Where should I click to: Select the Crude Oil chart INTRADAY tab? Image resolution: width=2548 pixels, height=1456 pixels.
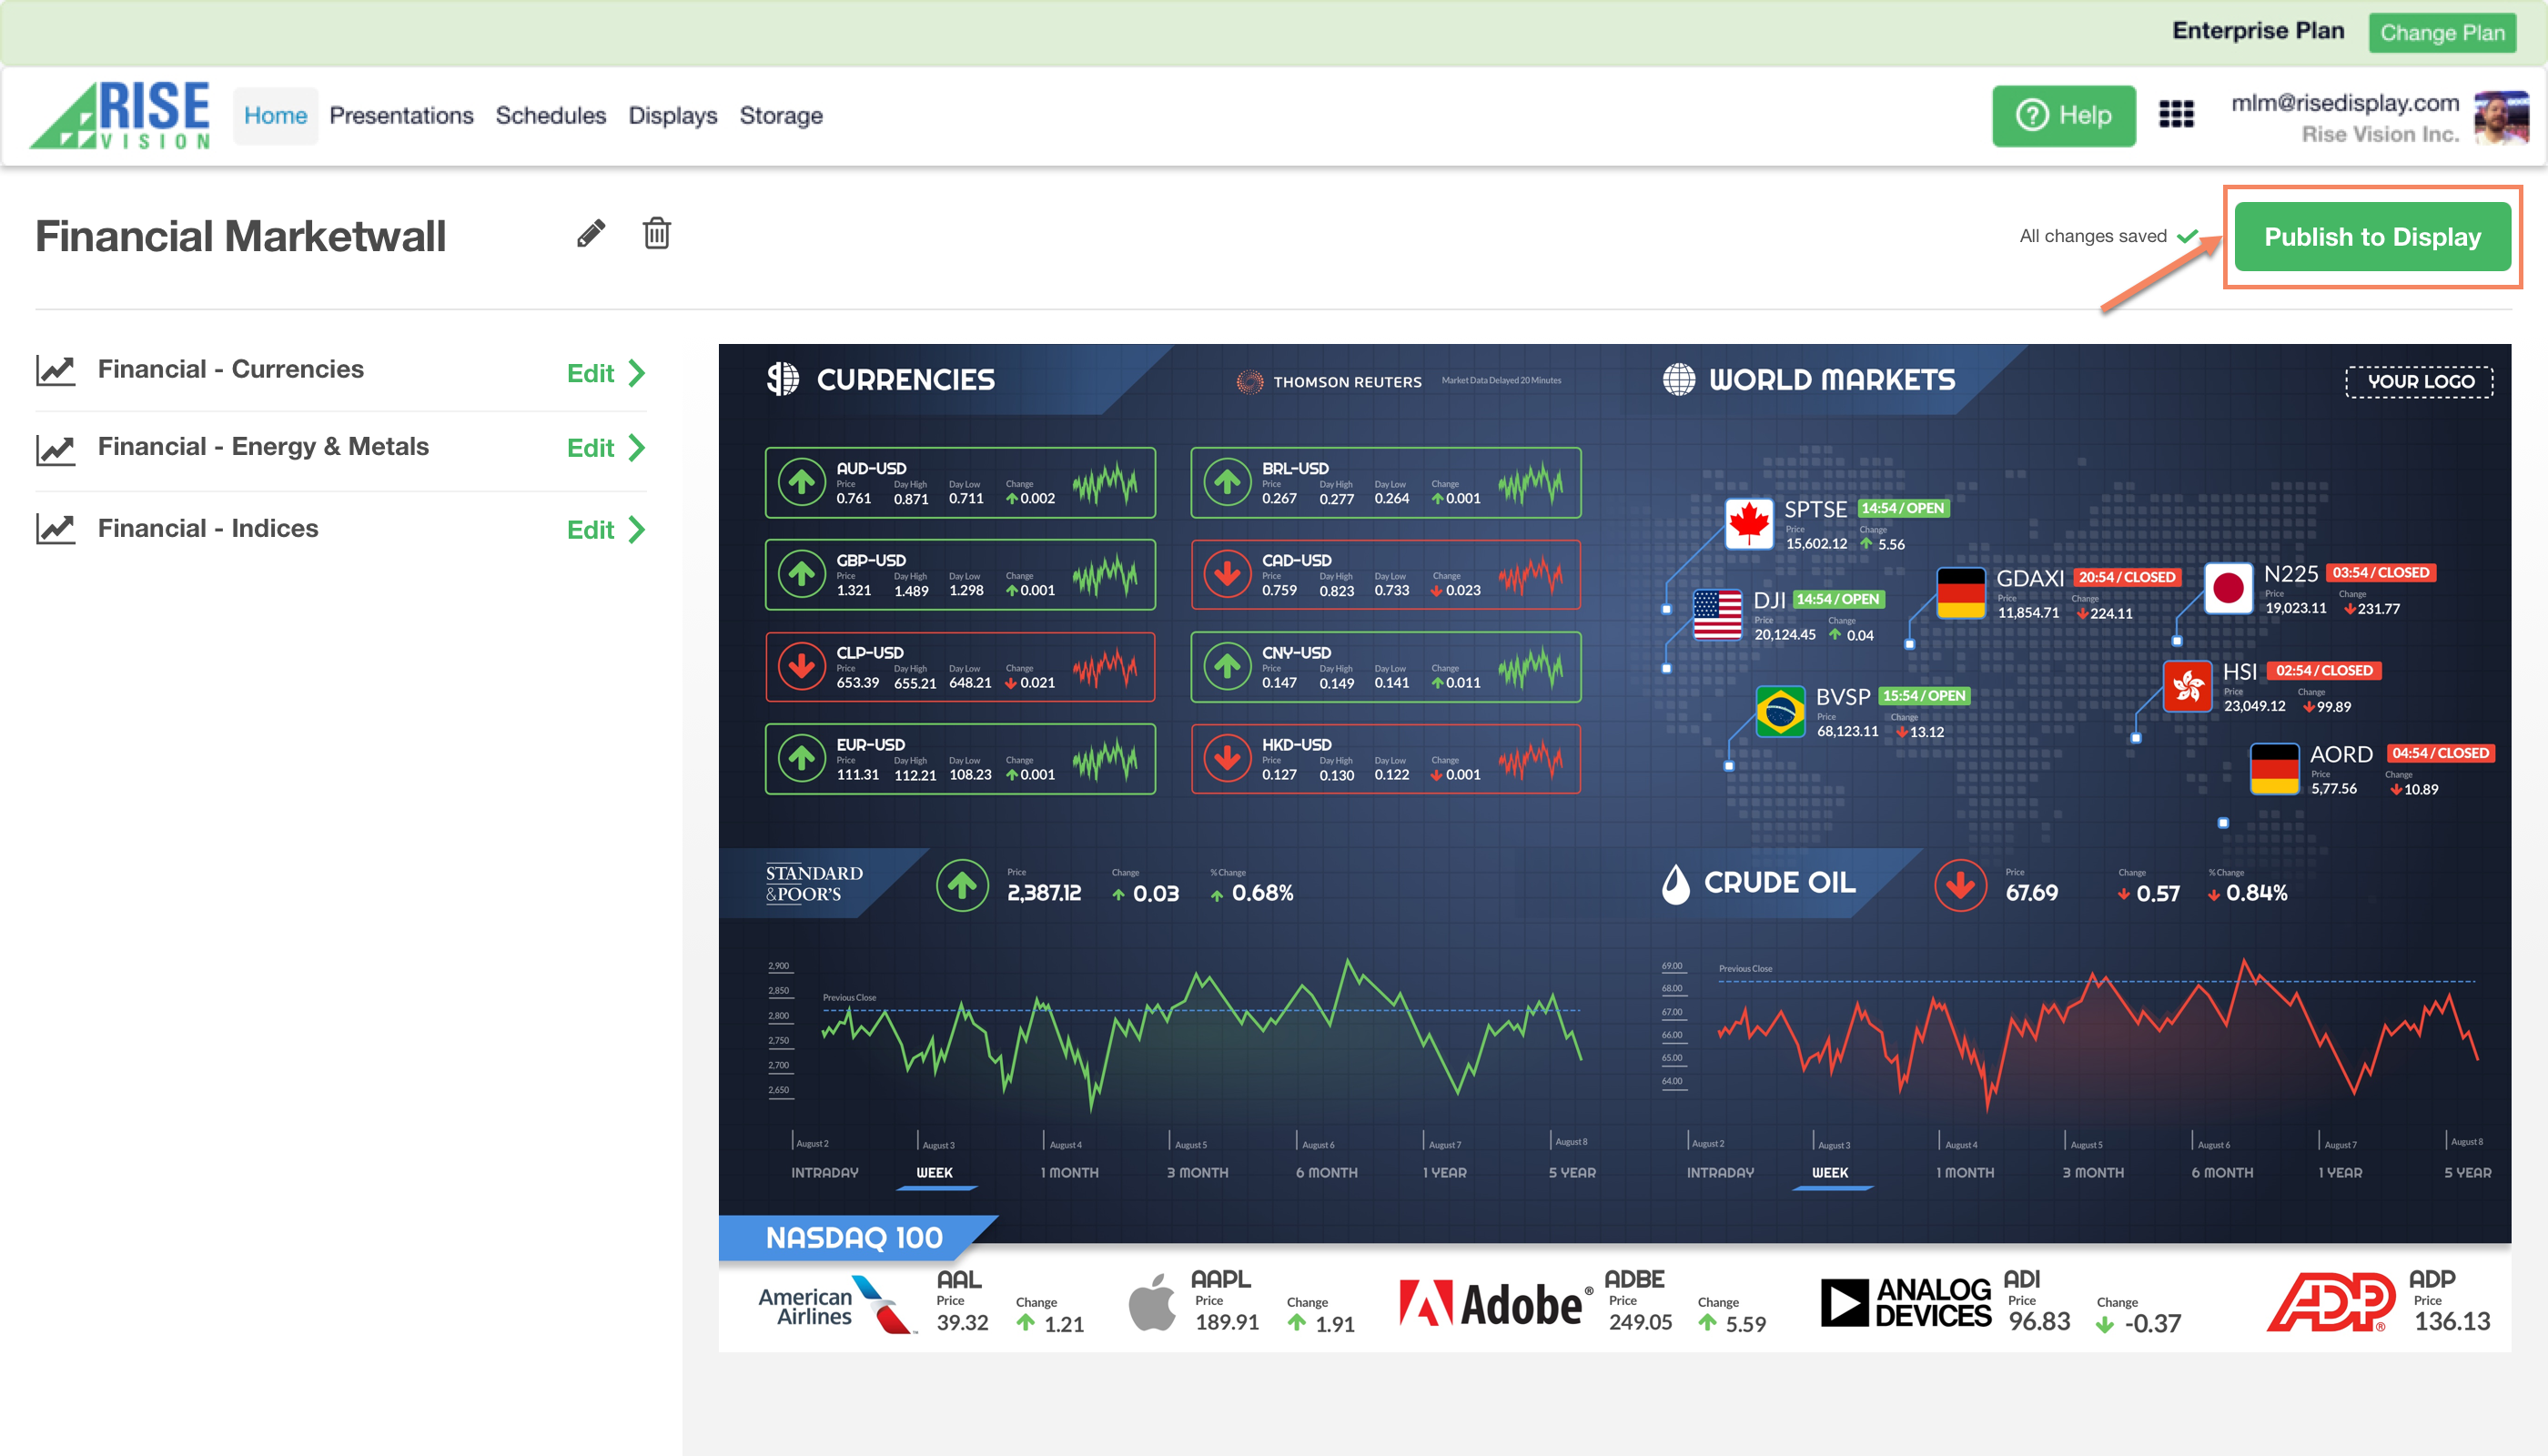1720,1172
